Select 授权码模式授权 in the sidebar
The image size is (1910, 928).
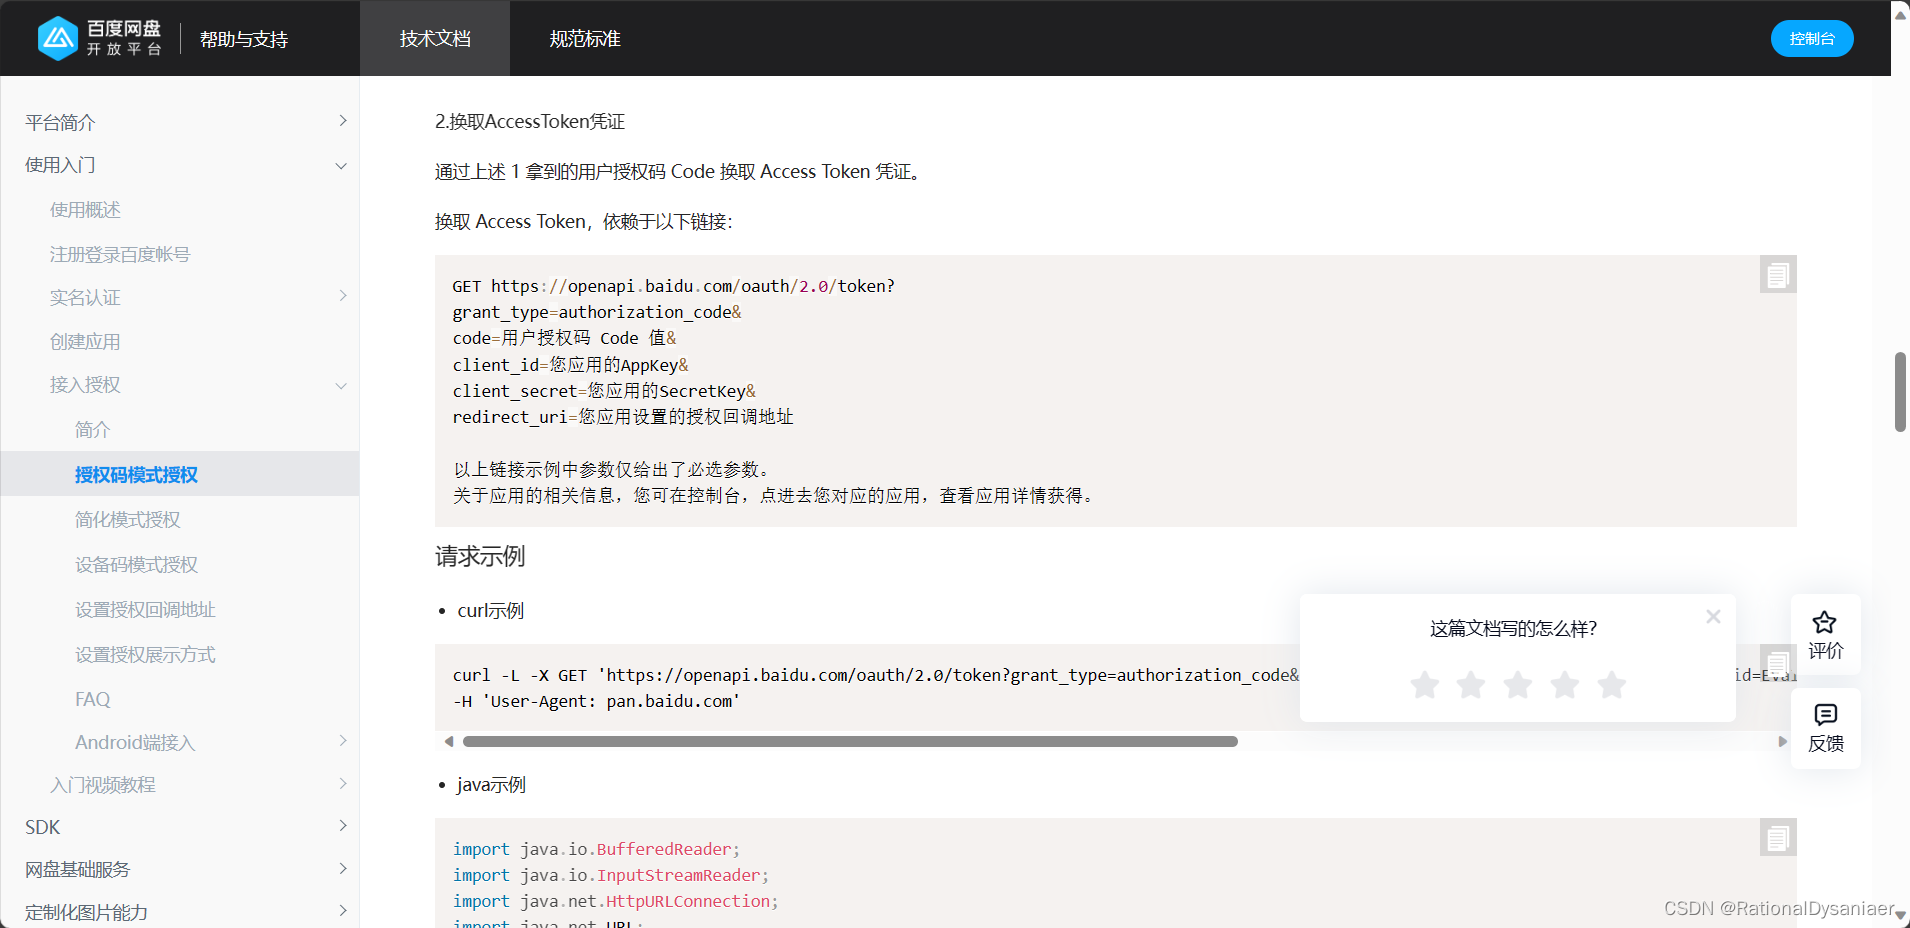click(x=180, y=474)
